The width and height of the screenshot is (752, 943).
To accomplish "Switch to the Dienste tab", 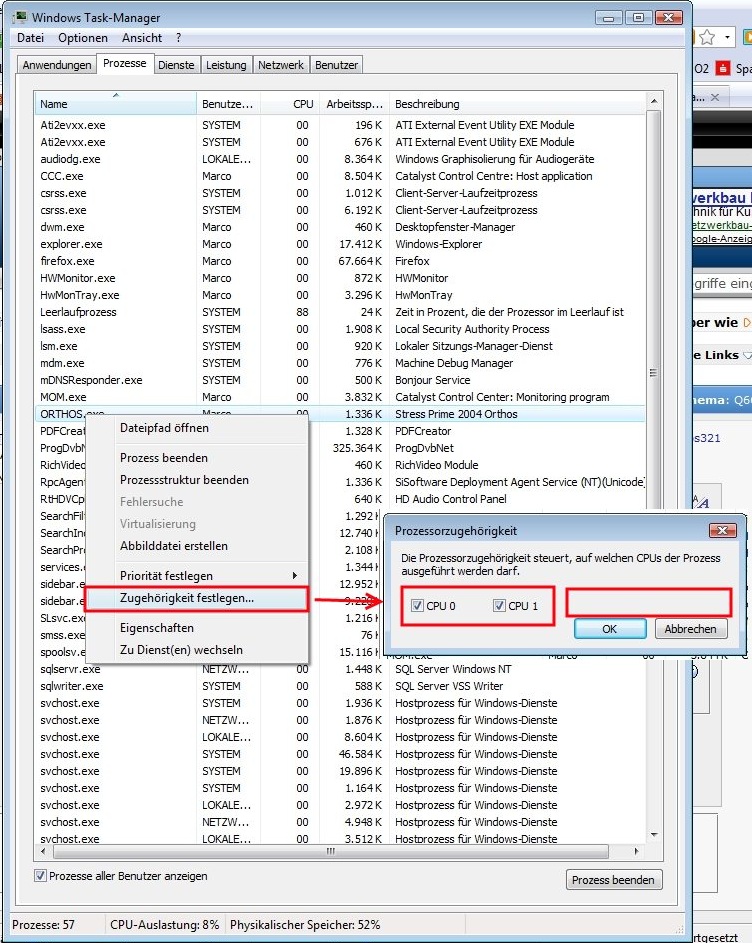I will click(x=176, y=65).
